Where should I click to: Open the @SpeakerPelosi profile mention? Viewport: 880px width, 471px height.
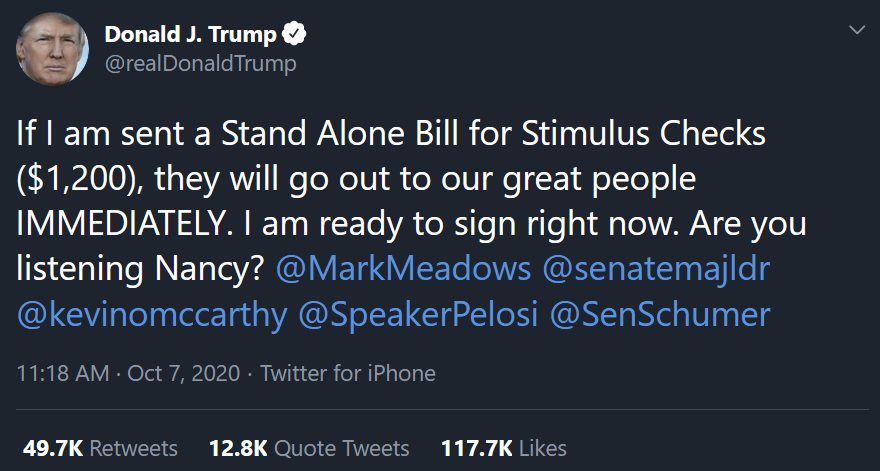point(419,315)
